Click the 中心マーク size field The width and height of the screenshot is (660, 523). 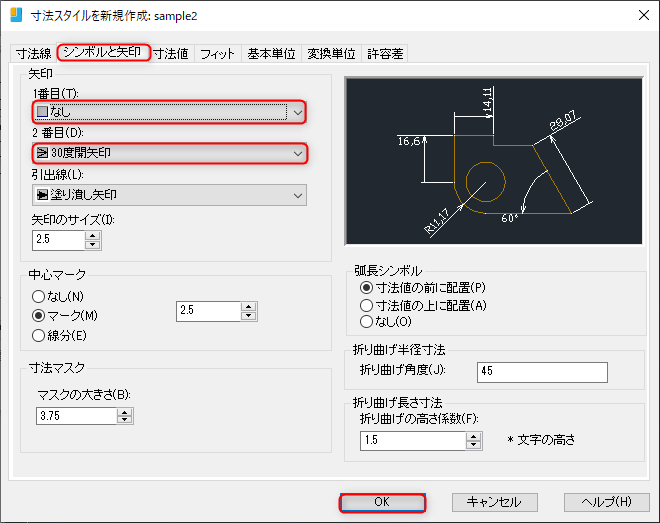coord(208,311)
